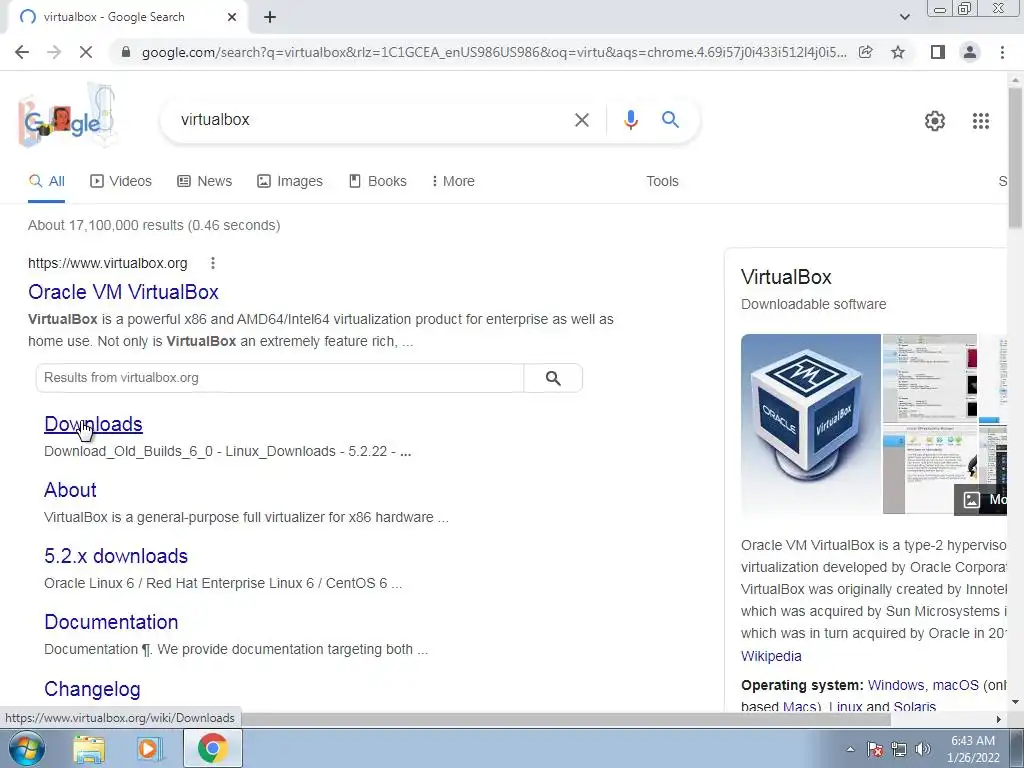Click the blue magnifier search icon

click(x=670, y=120)
